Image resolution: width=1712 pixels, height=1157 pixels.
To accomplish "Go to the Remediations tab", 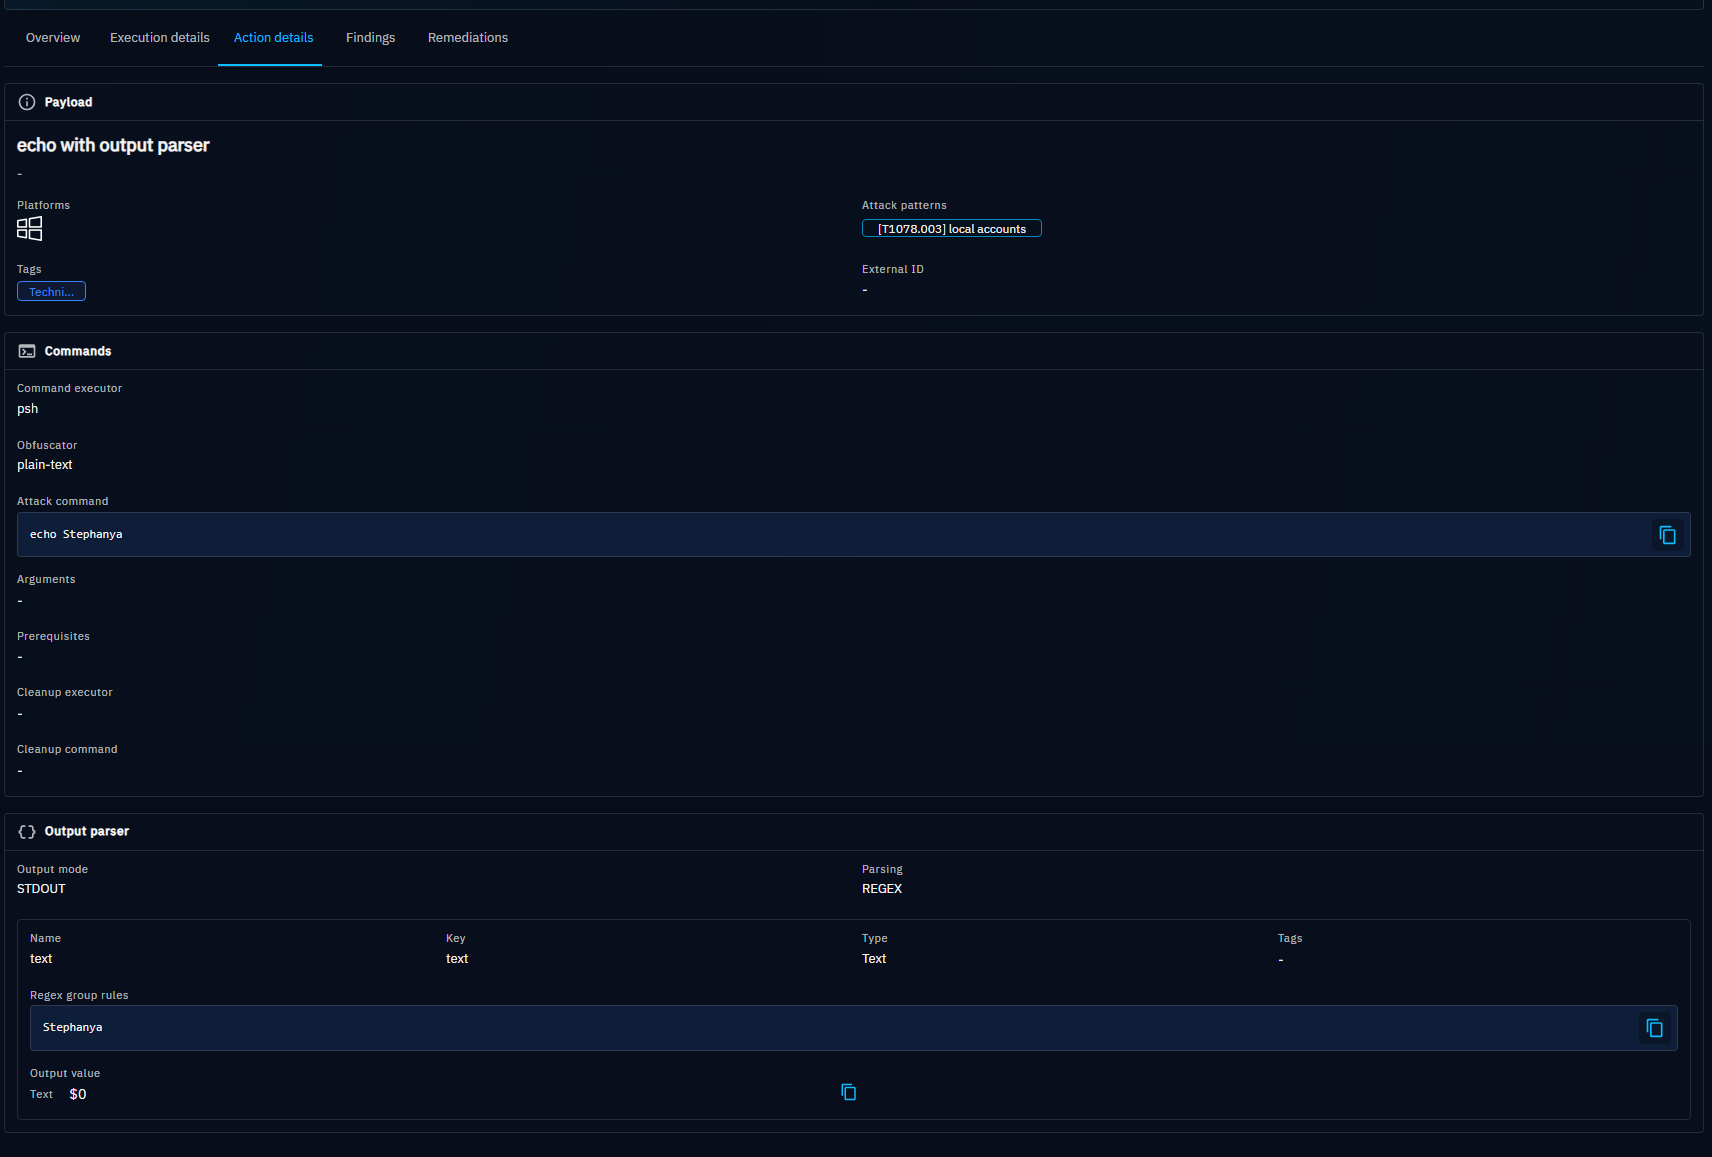I will pos(468,38).
